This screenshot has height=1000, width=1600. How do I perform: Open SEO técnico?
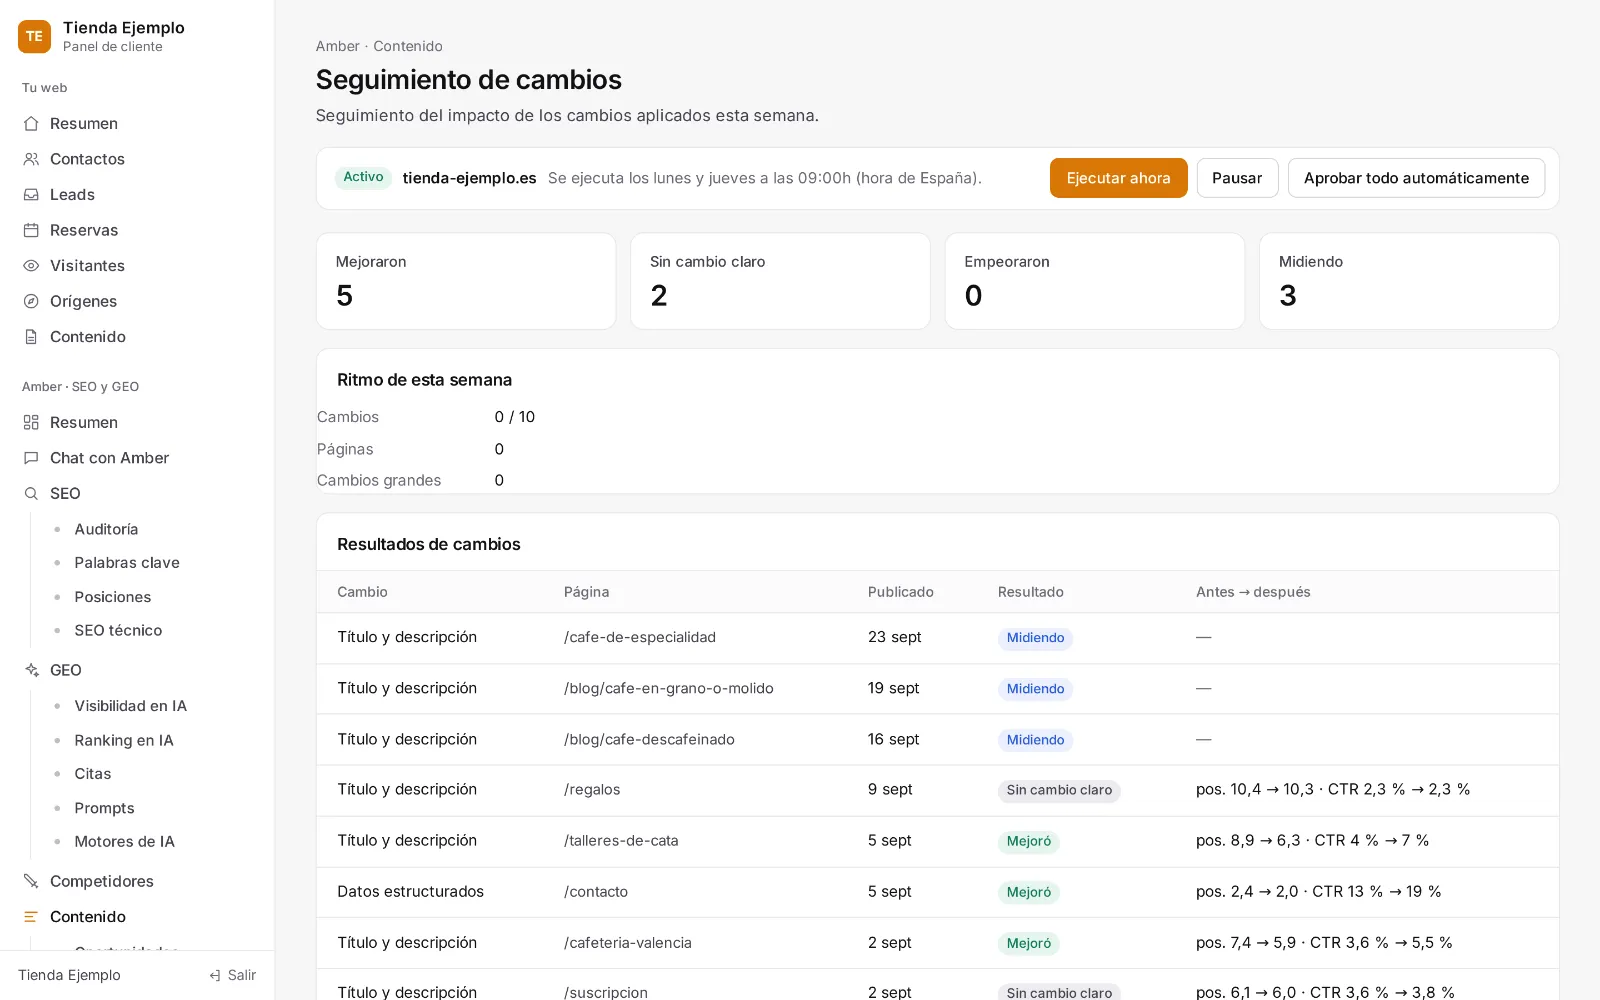[x=118, y=630]
